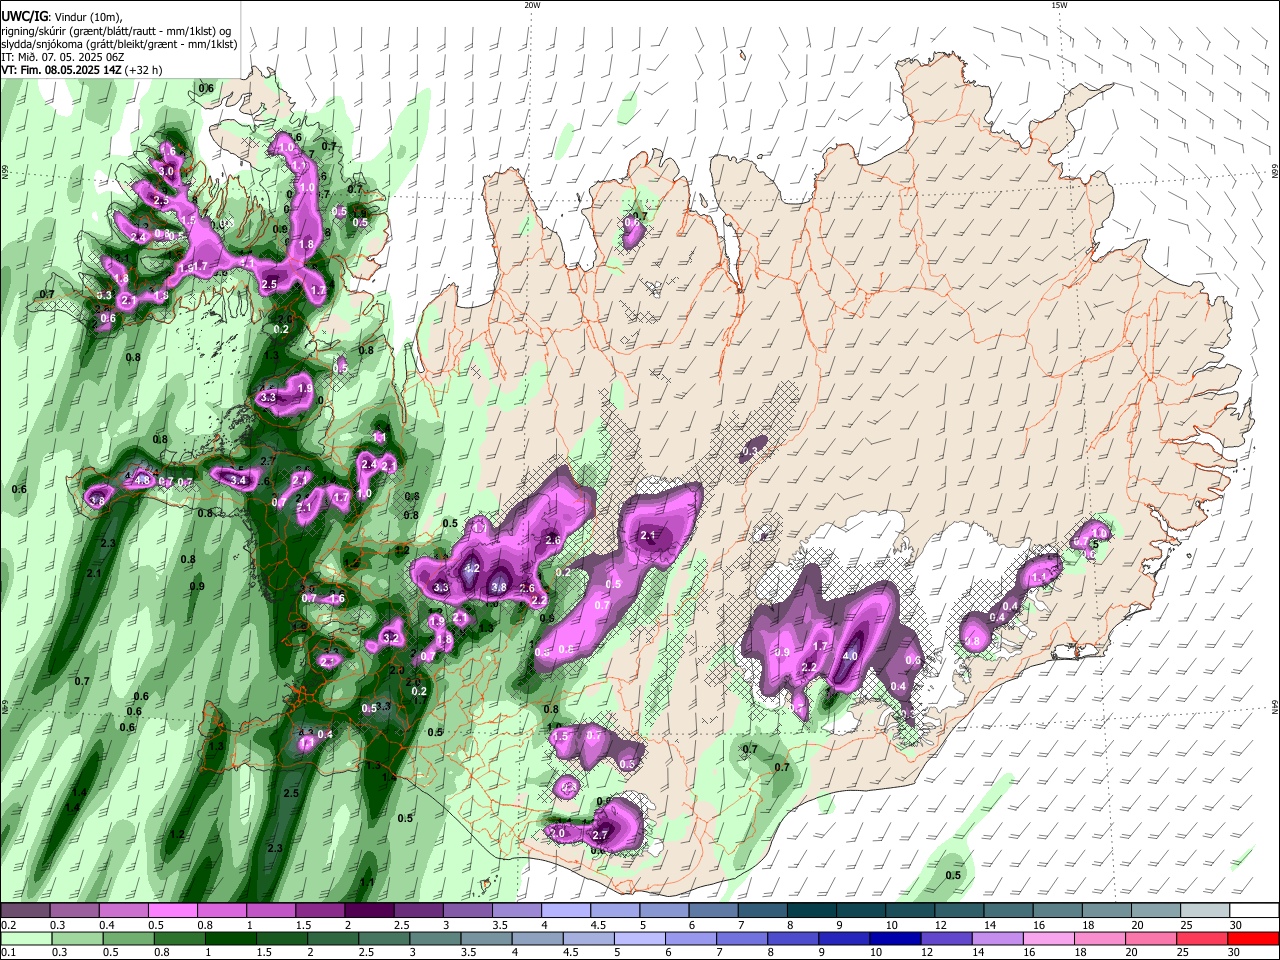Click the 3.2 precipitation value on map
The width and height of the screenshot is (1280, 960).
click(391, 638)
